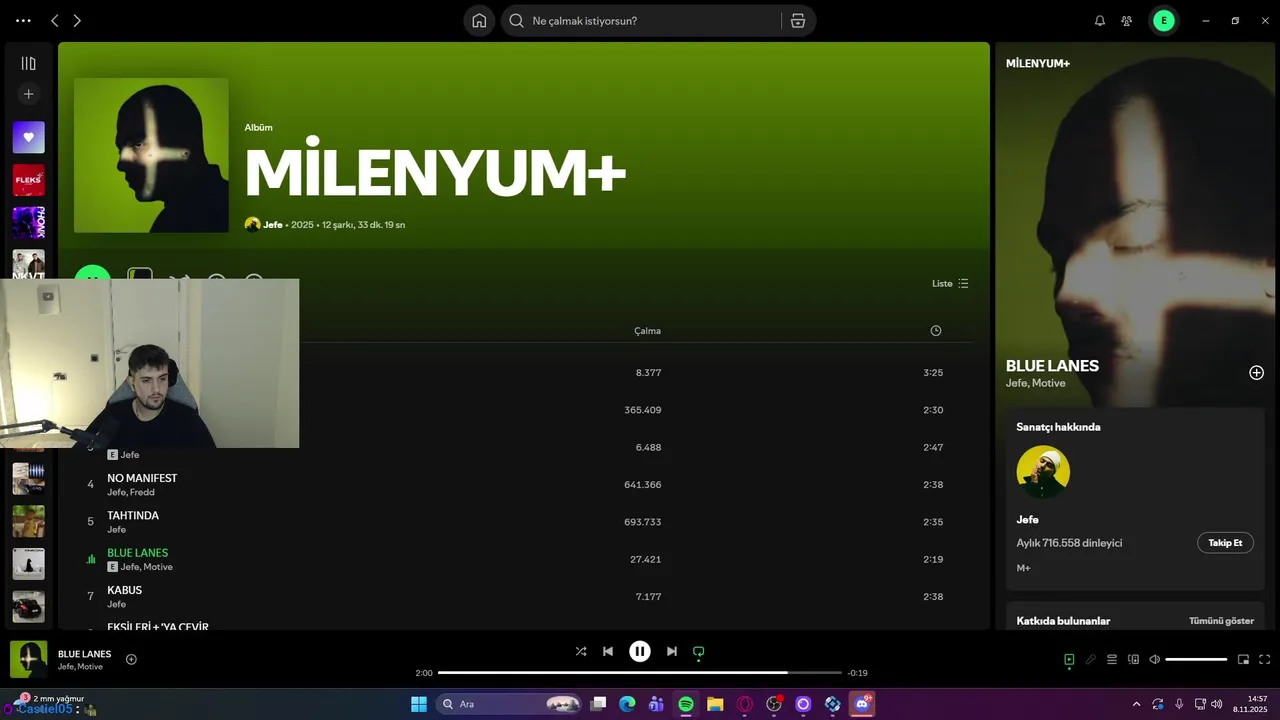The height and width of the screenshot is (720, 1280).
Task: Open the Liste view dropdown
Action: 950,283
